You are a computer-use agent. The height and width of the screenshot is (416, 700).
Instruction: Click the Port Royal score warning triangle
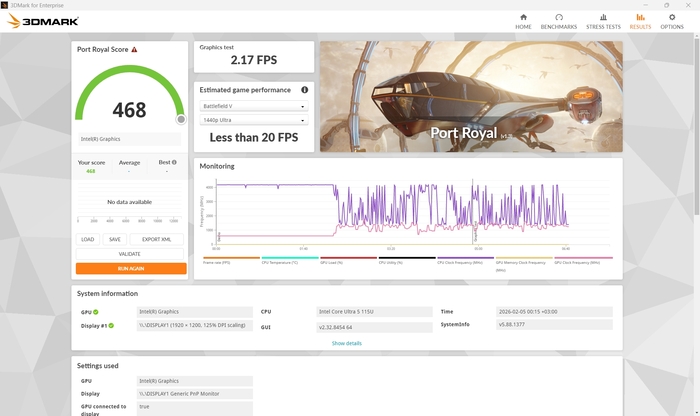point(134,49)
